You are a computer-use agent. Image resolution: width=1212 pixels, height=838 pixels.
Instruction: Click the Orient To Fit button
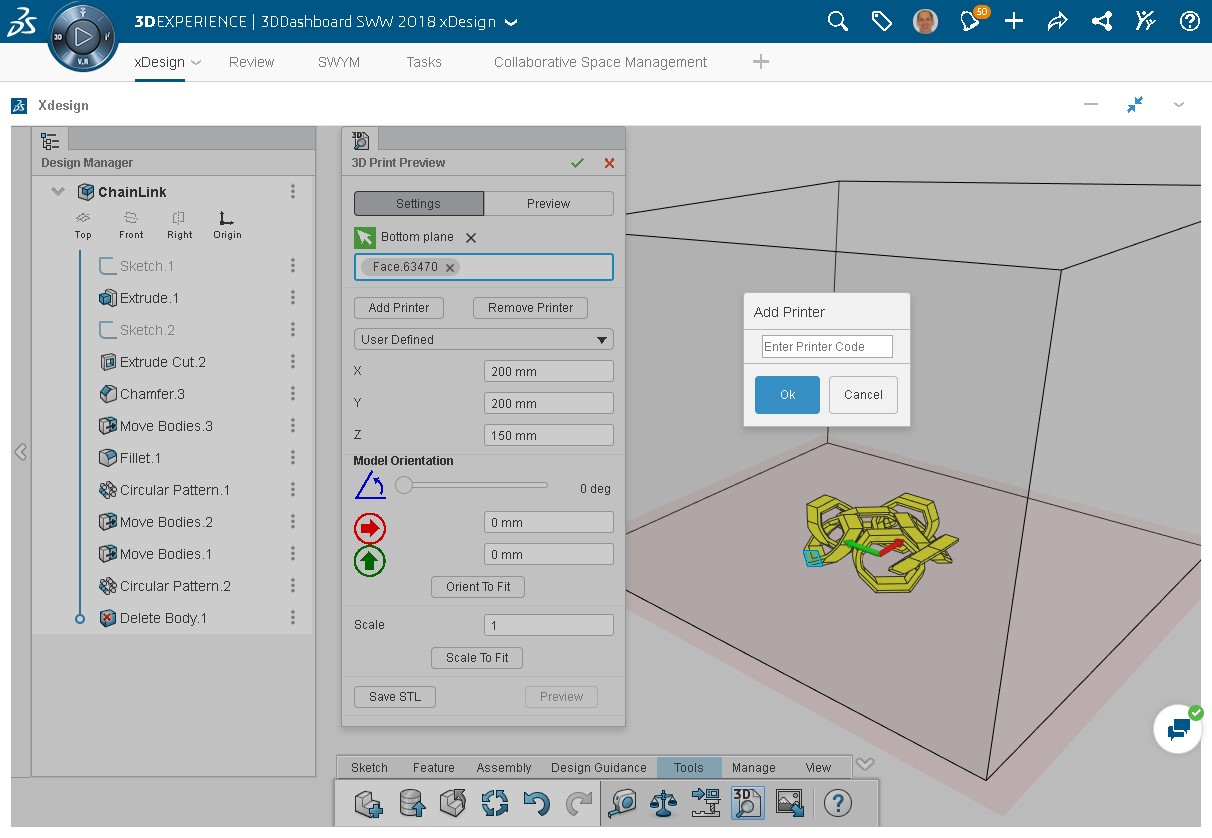[478, 587]
